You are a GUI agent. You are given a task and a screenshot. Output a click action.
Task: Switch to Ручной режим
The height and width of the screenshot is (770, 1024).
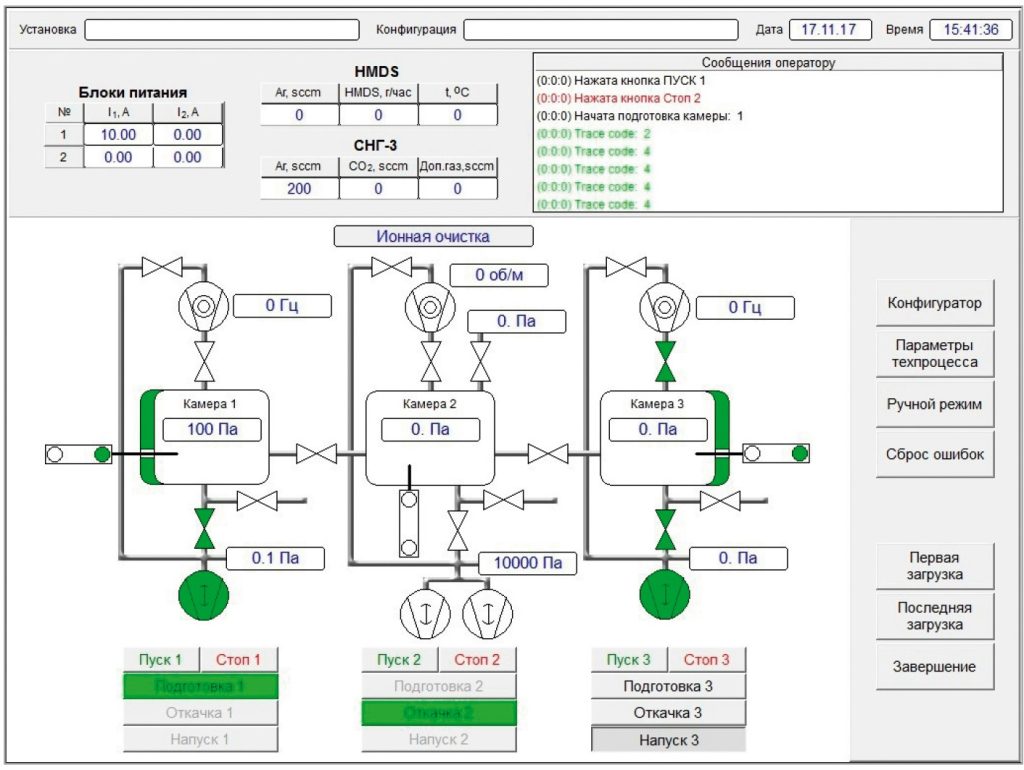(935, 404)
